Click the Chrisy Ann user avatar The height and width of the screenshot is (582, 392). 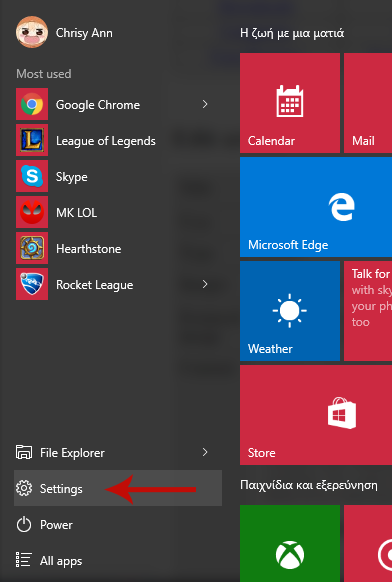32,32
